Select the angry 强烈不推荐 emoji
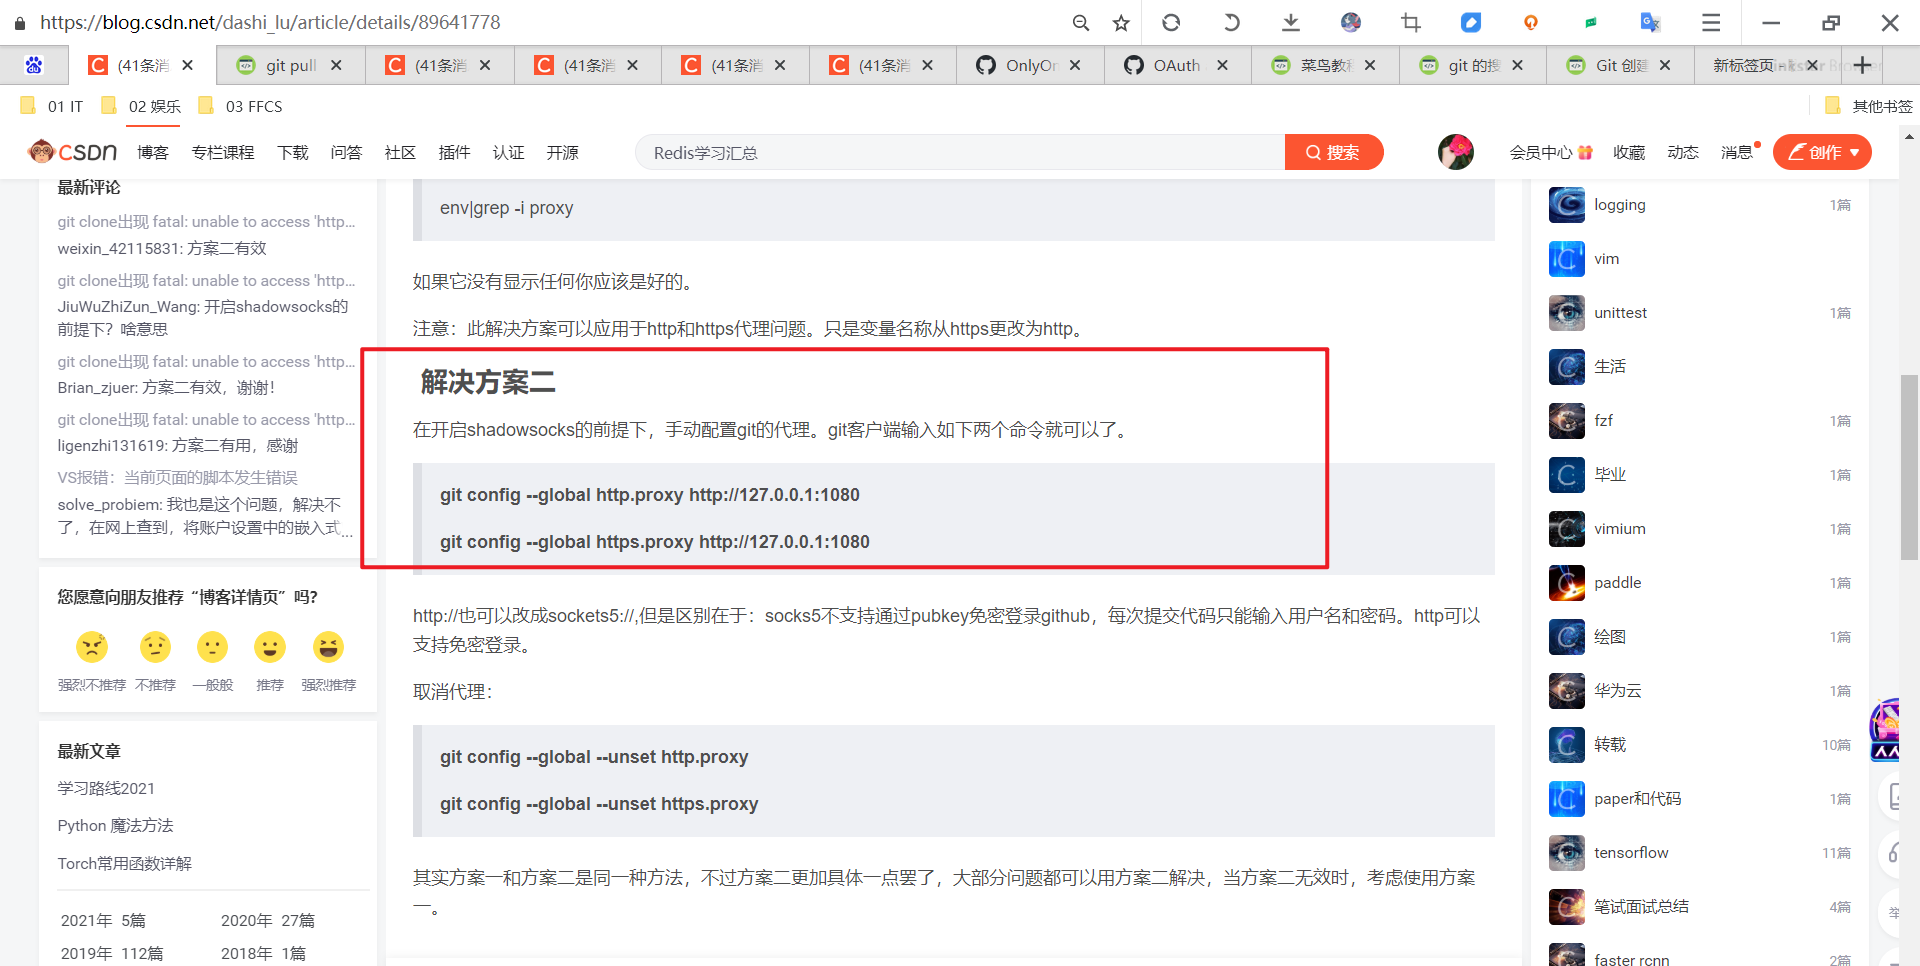 point(92,647)
